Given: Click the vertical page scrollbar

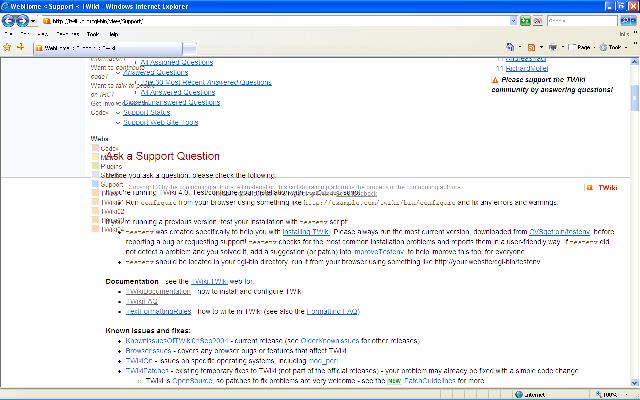Looking at the screenshot, I should 634,220.
